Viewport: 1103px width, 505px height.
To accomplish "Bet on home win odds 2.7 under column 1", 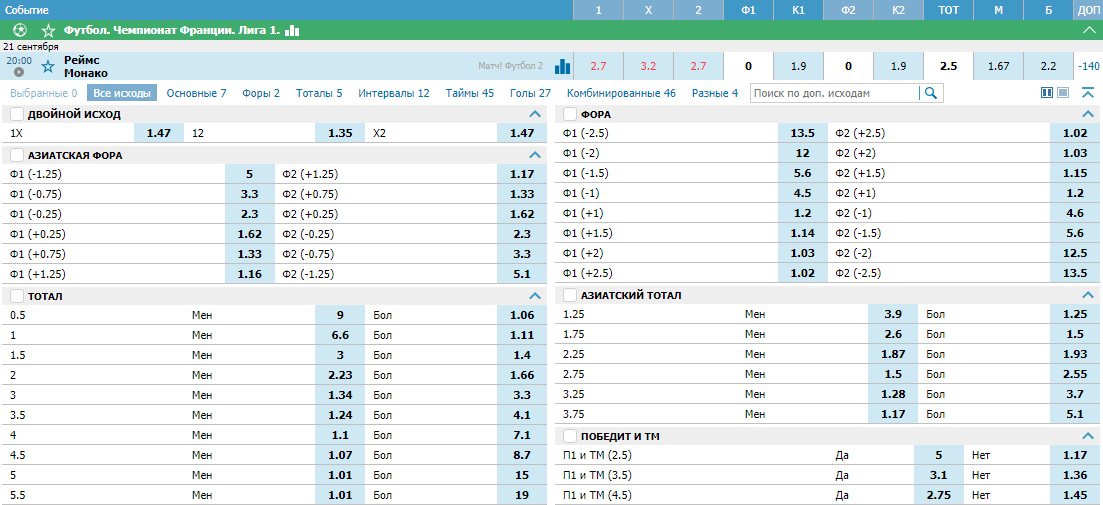I will [x=599, y=66].
